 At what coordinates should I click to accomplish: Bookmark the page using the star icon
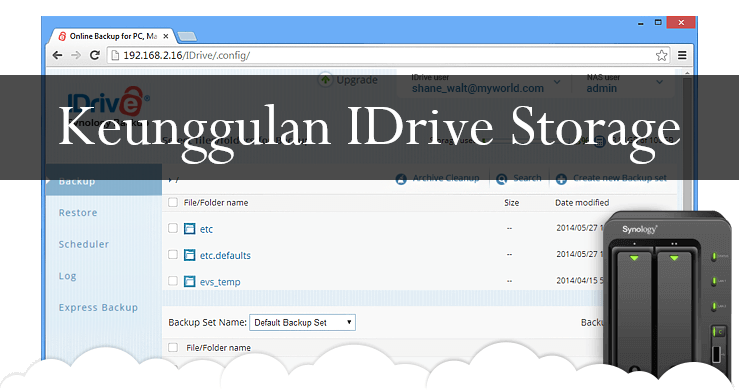tap(661, 55)
